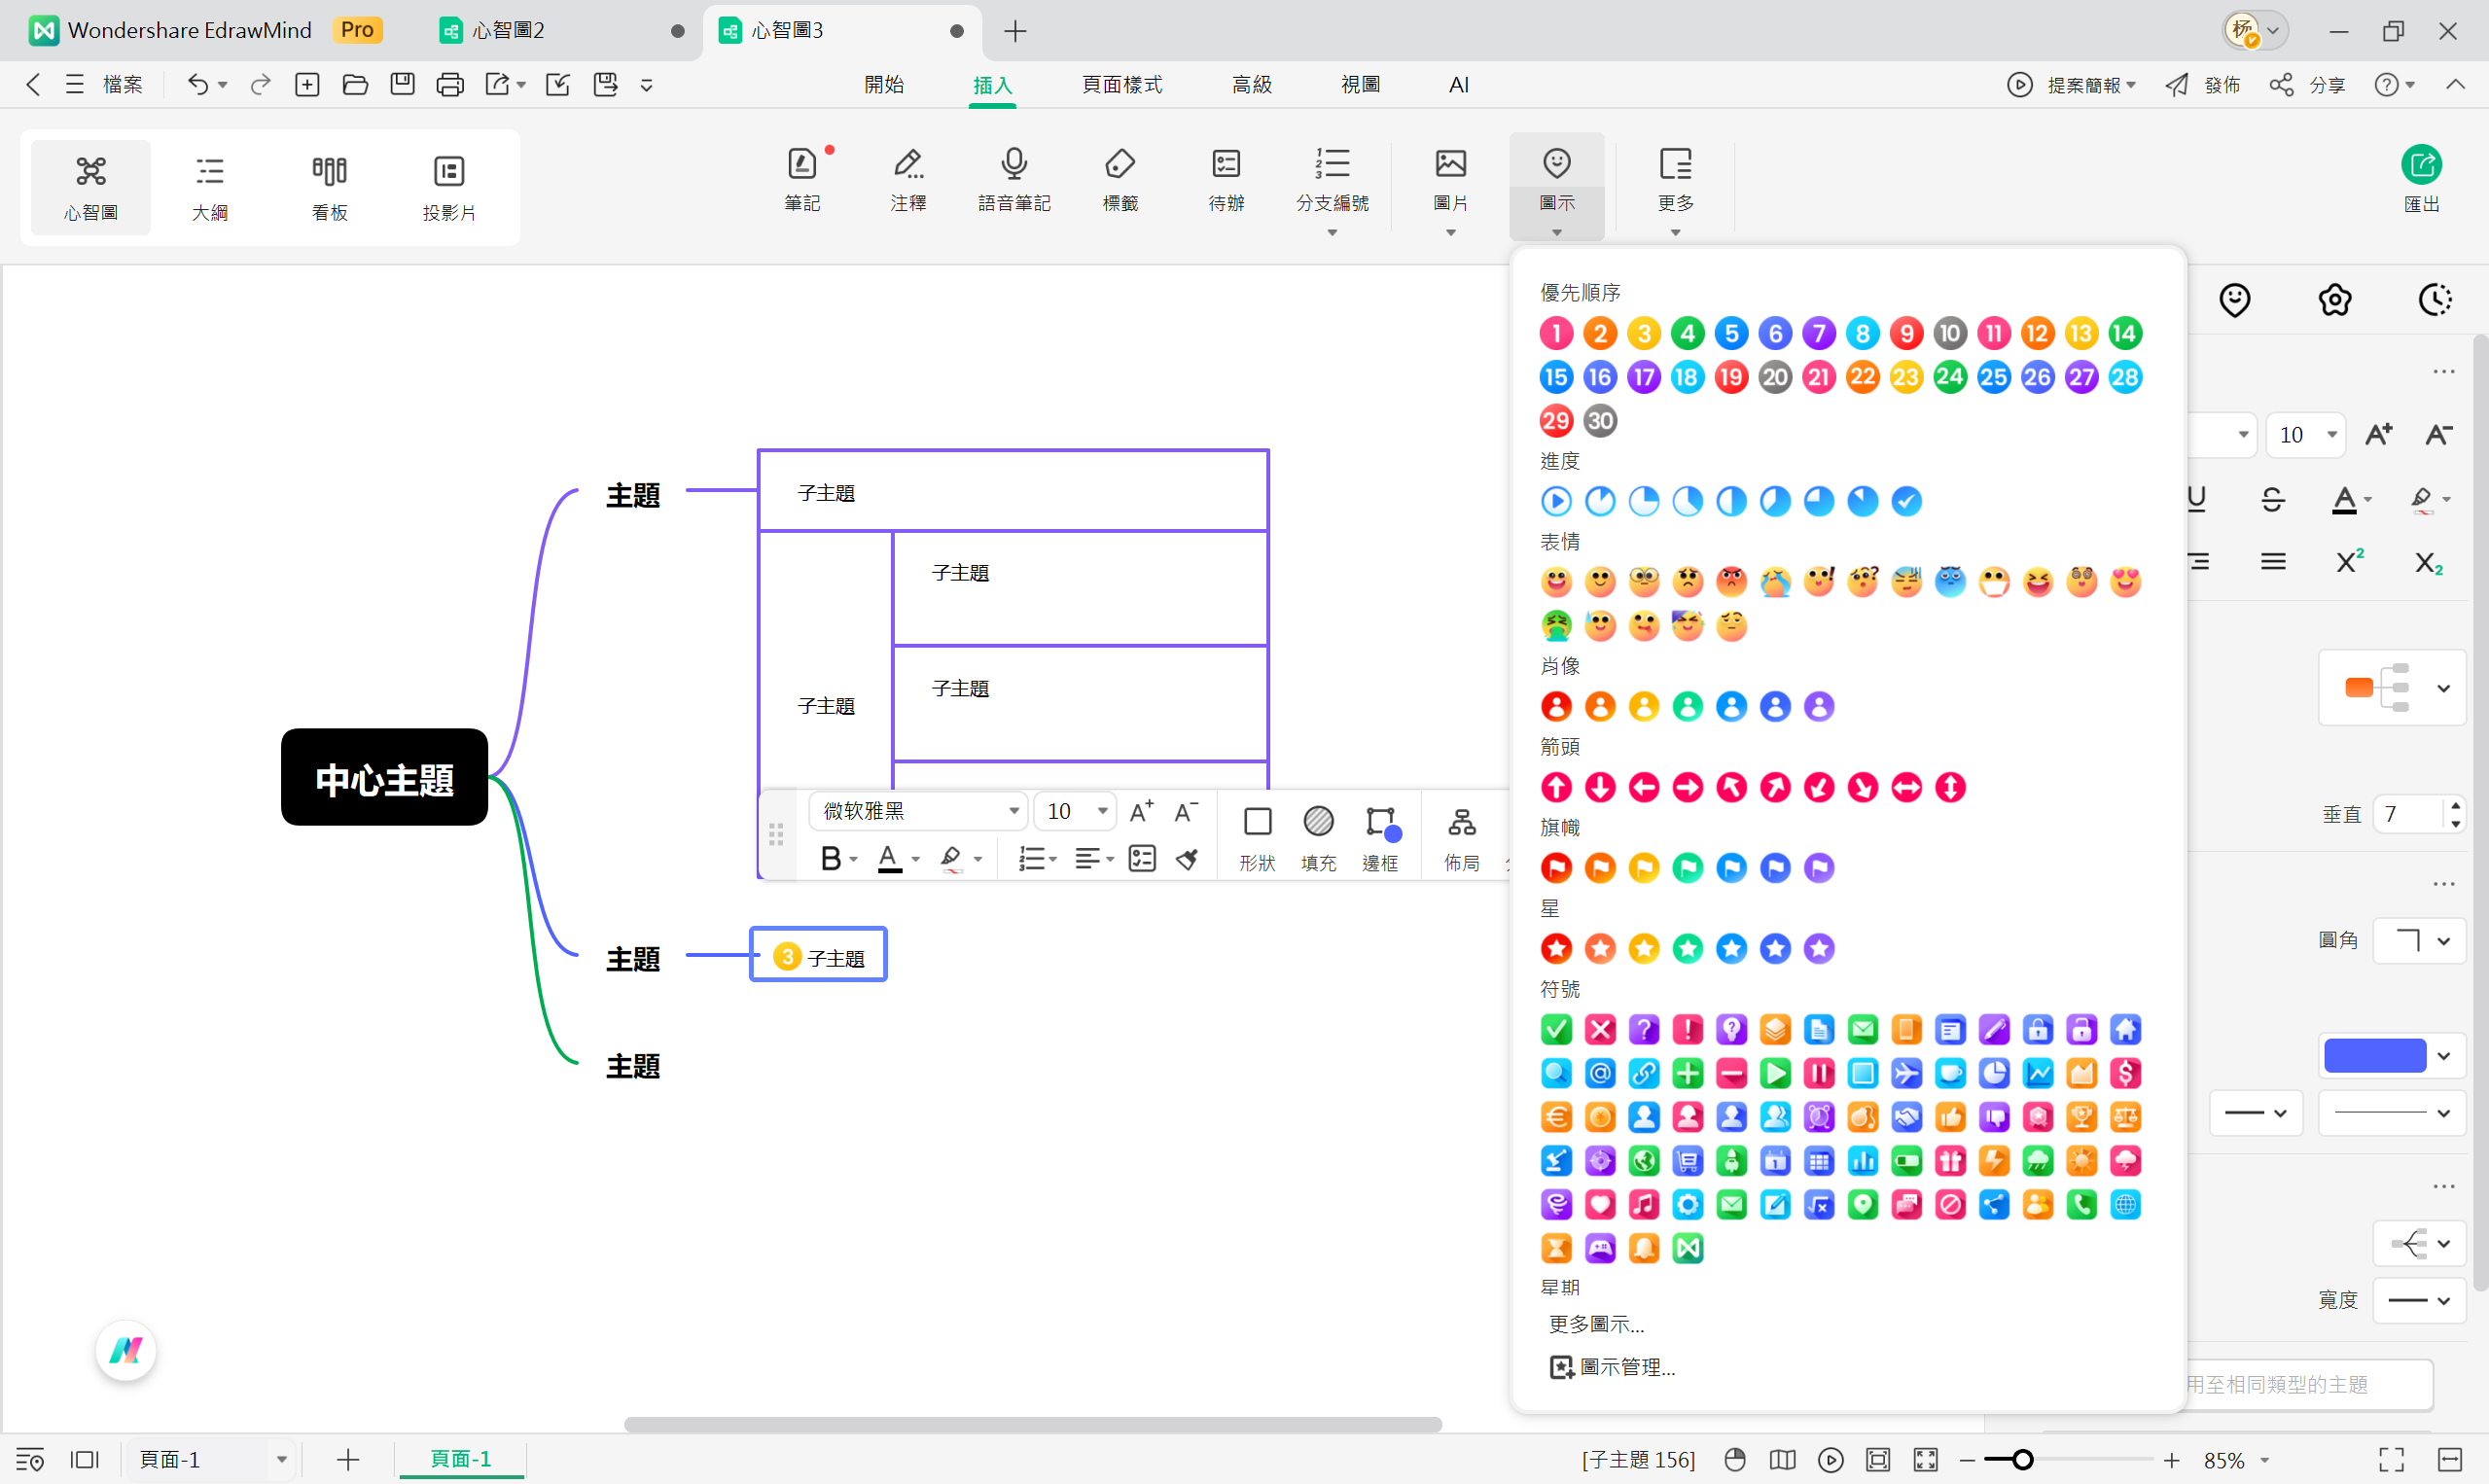Open 更多圖示... for more icons
Viewport: 2489px width, 1484px height.
coord(1596,1324)
